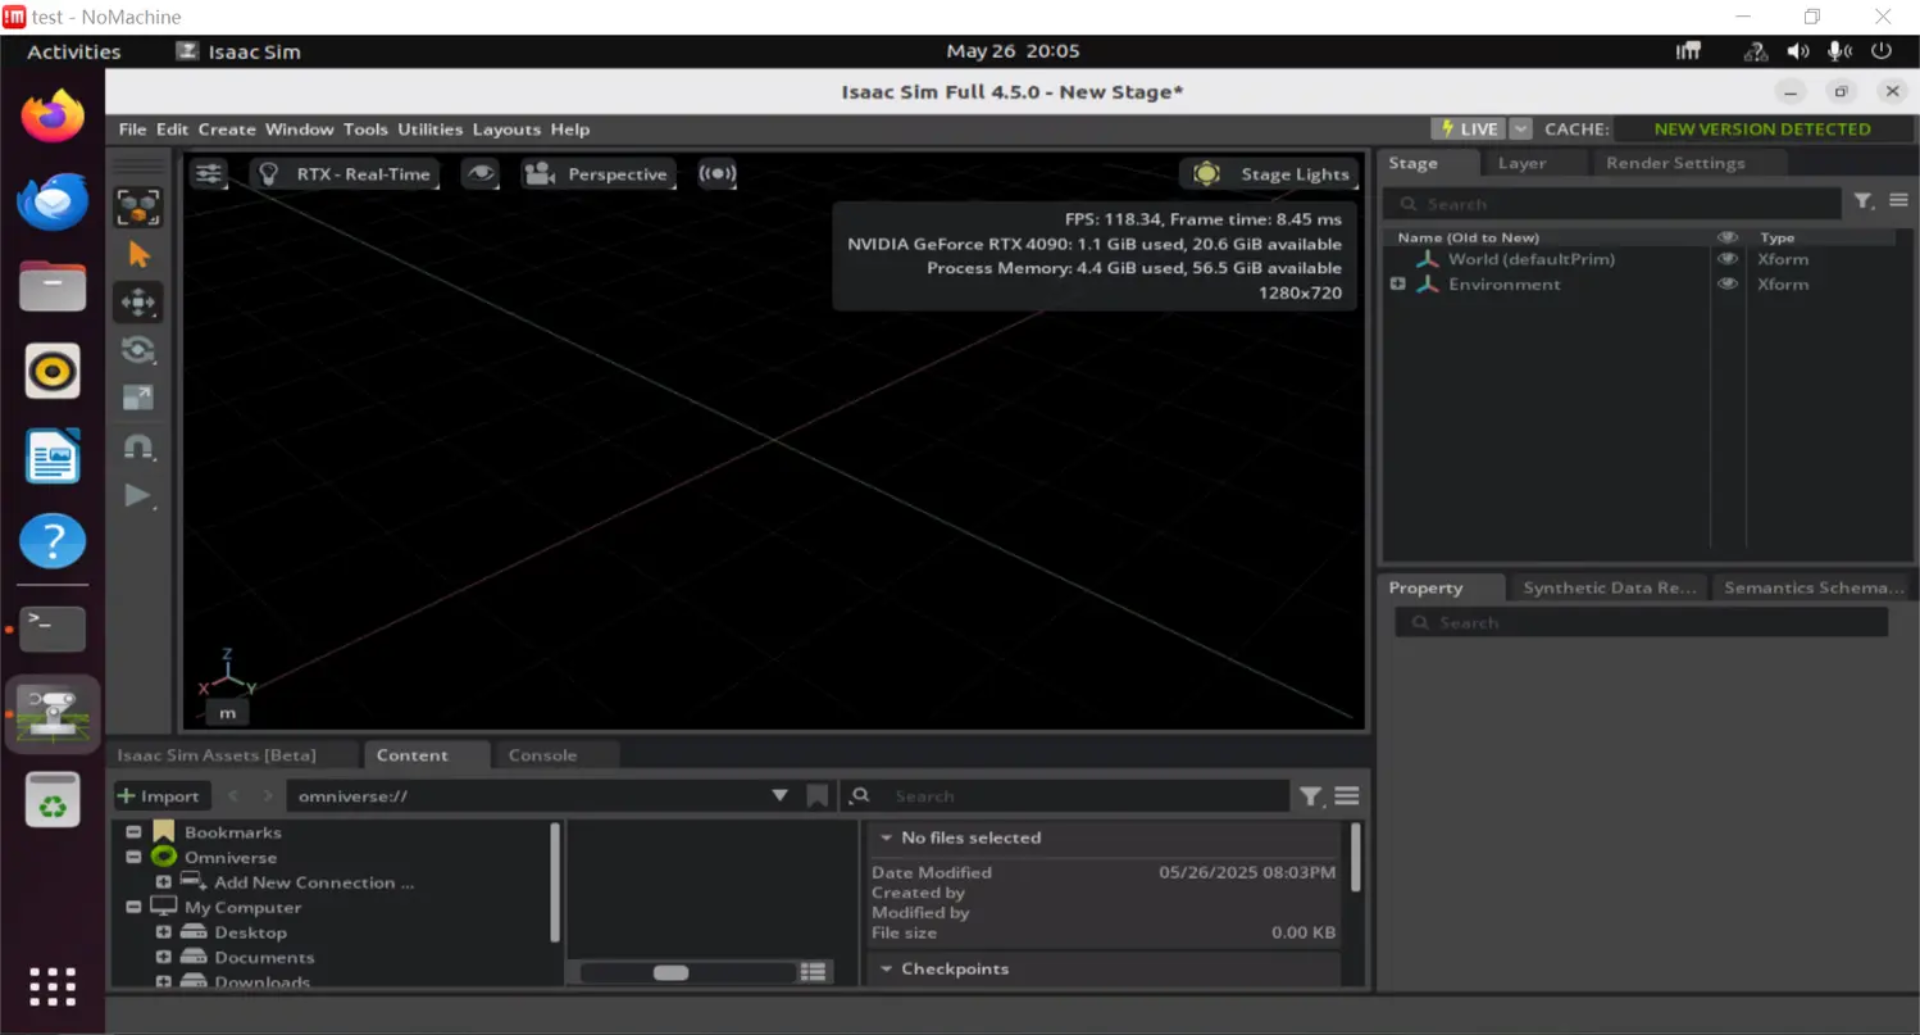Select the Rotate tool in toolbar
The width and height of the screenshot is (1920, 1035).
[x=138, y=350]
